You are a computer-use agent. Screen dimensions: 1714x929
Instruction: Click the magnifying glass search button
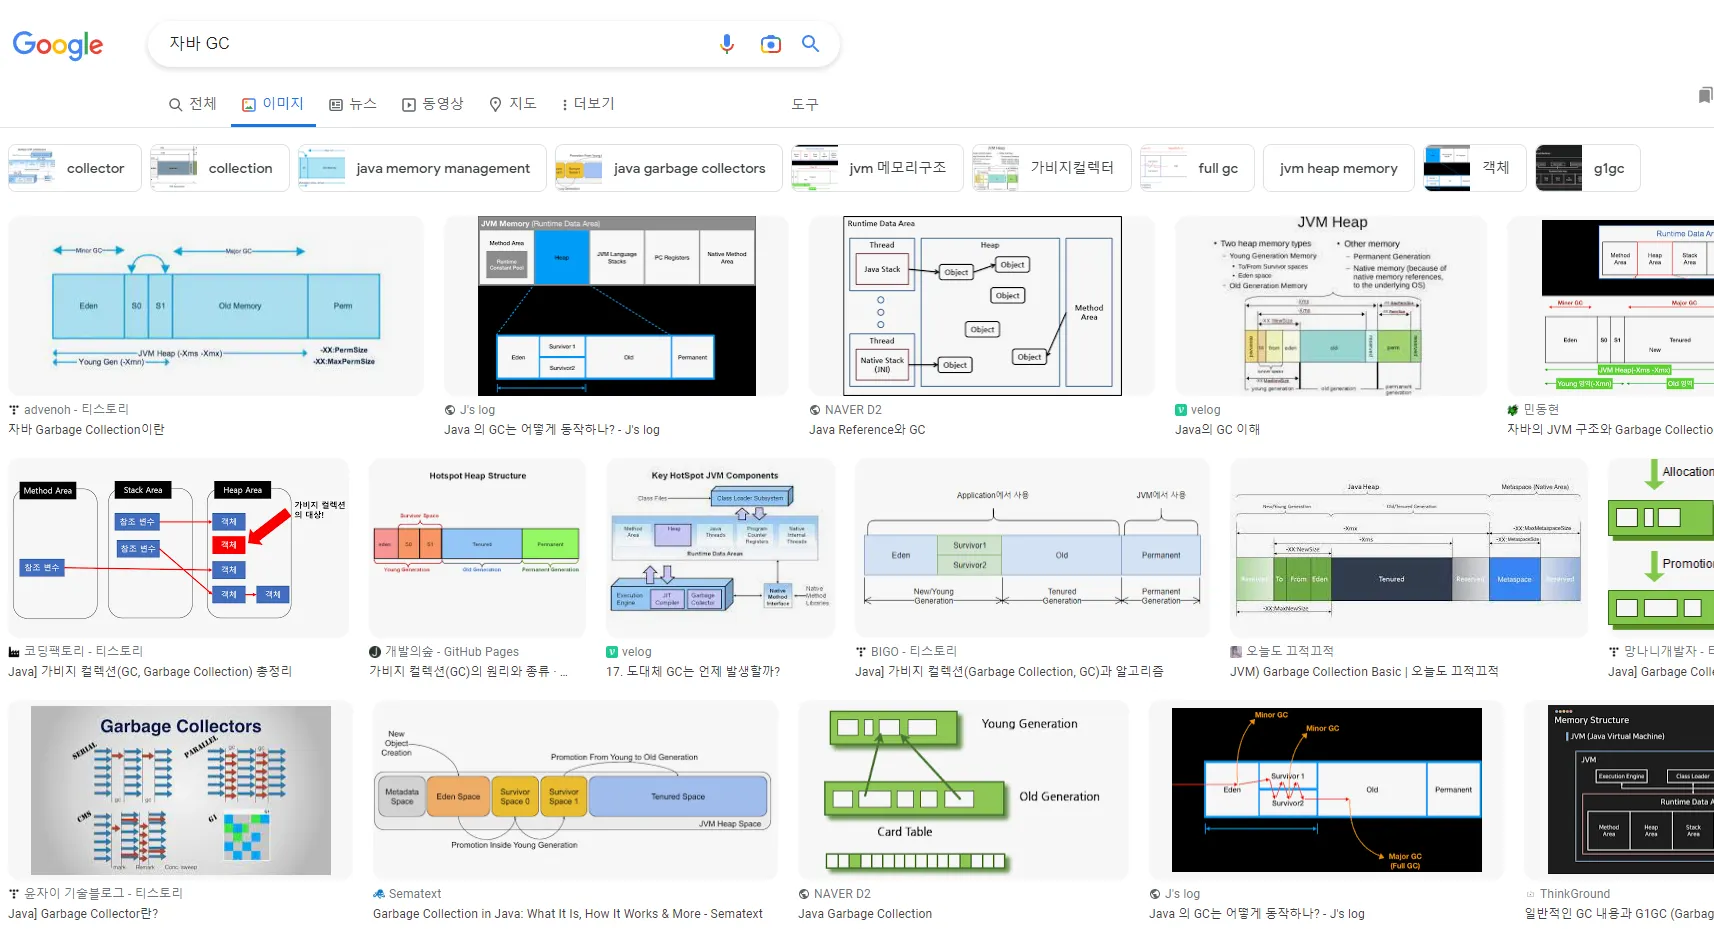pyautogui.click(x=811, y=44)
